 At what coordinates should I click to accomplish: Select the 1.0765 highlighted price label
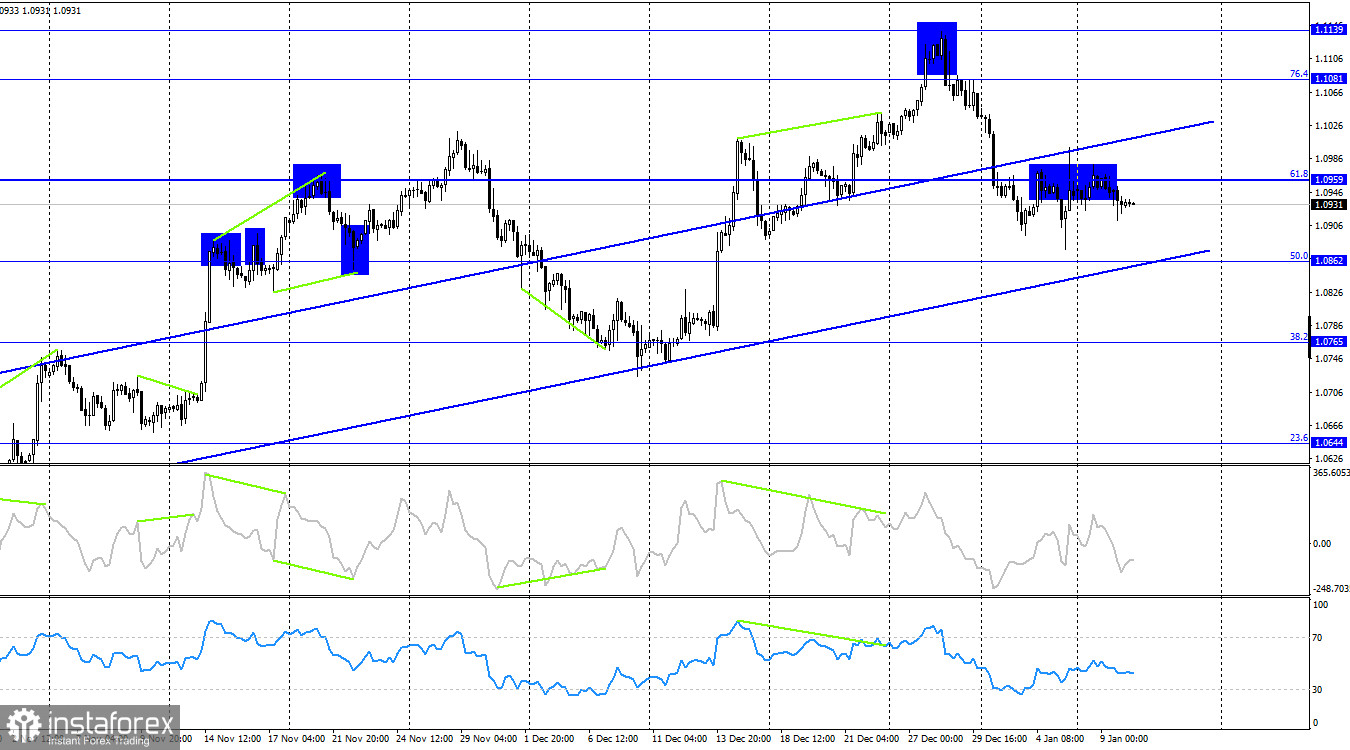1329,342
